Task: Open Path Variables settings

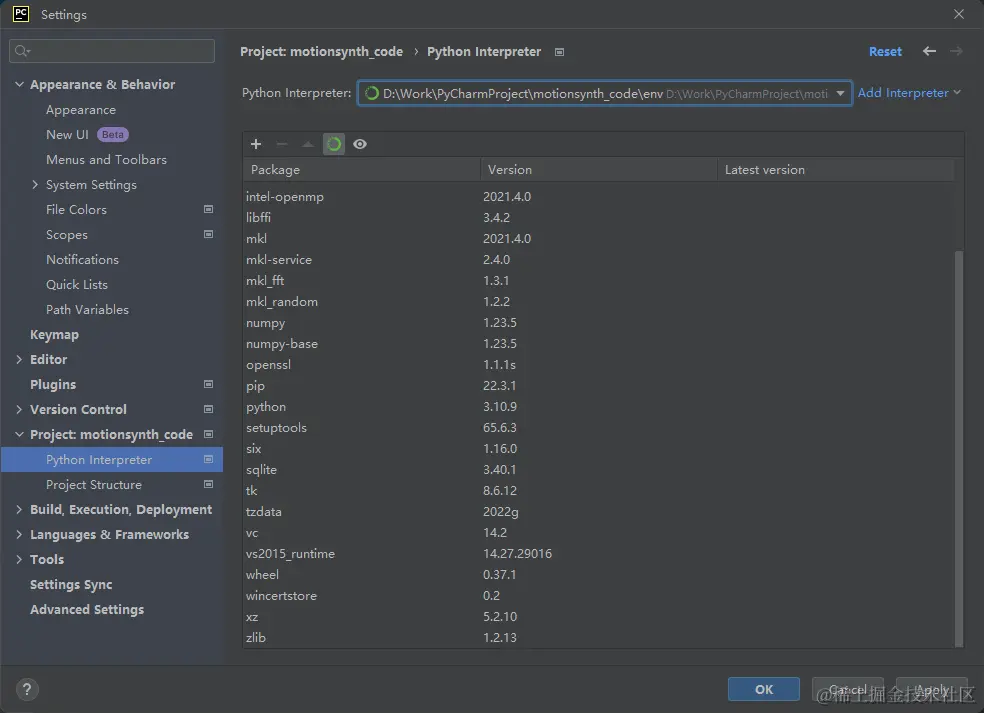Action: pyautogui.click(x=87, y=309)
